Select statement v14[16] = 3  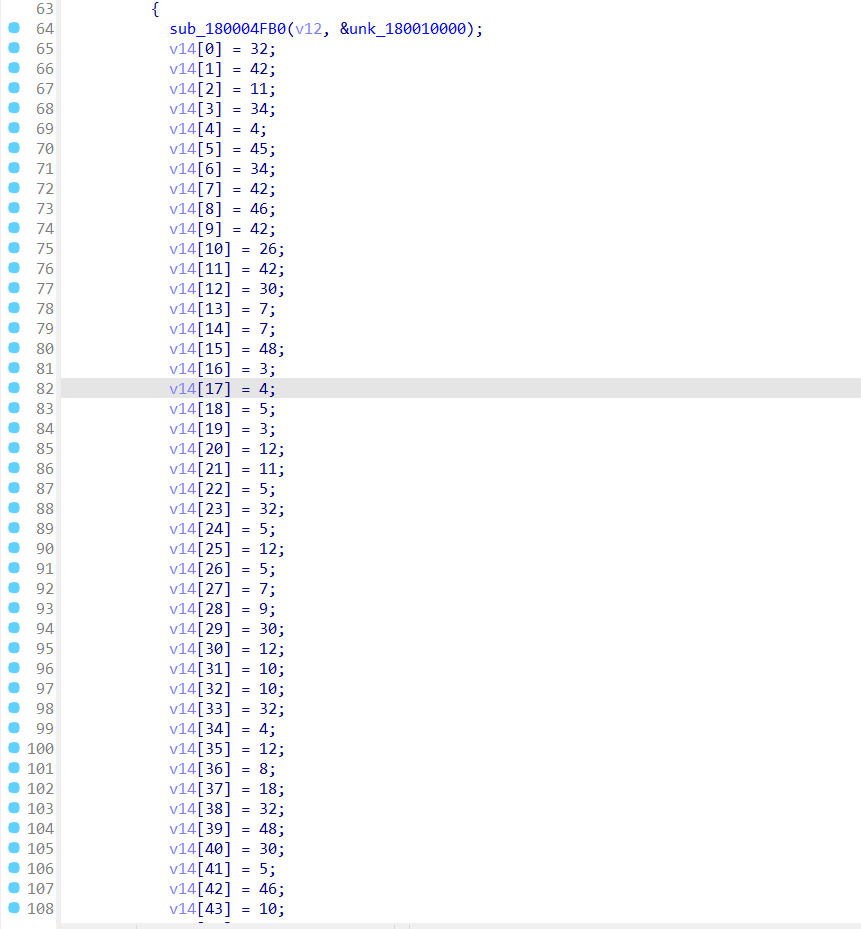click(222, 369)
